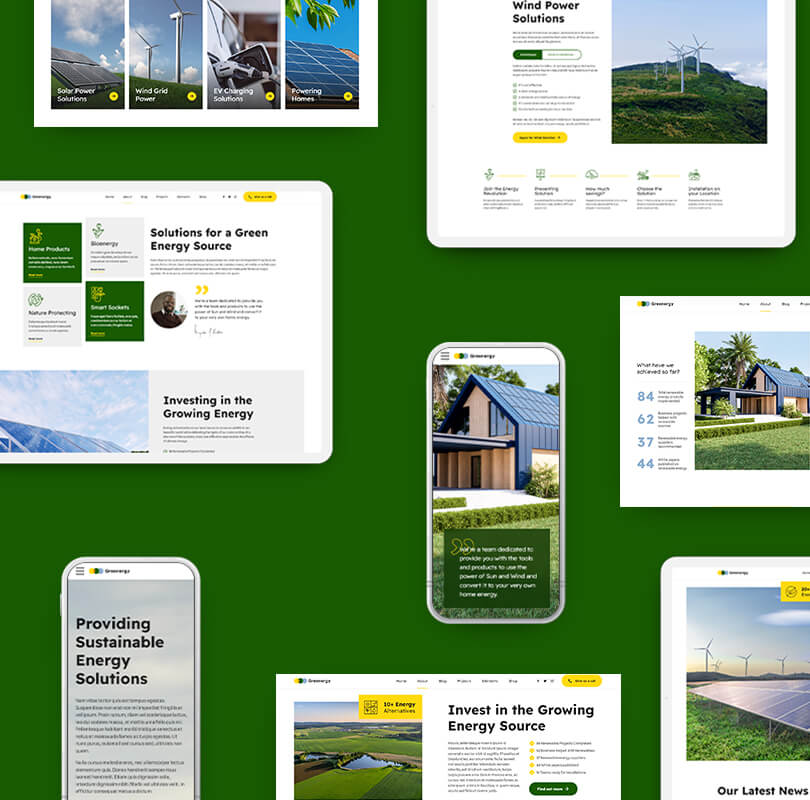Click arrow icon on Solar Power Solutions card

pos(114,96)
